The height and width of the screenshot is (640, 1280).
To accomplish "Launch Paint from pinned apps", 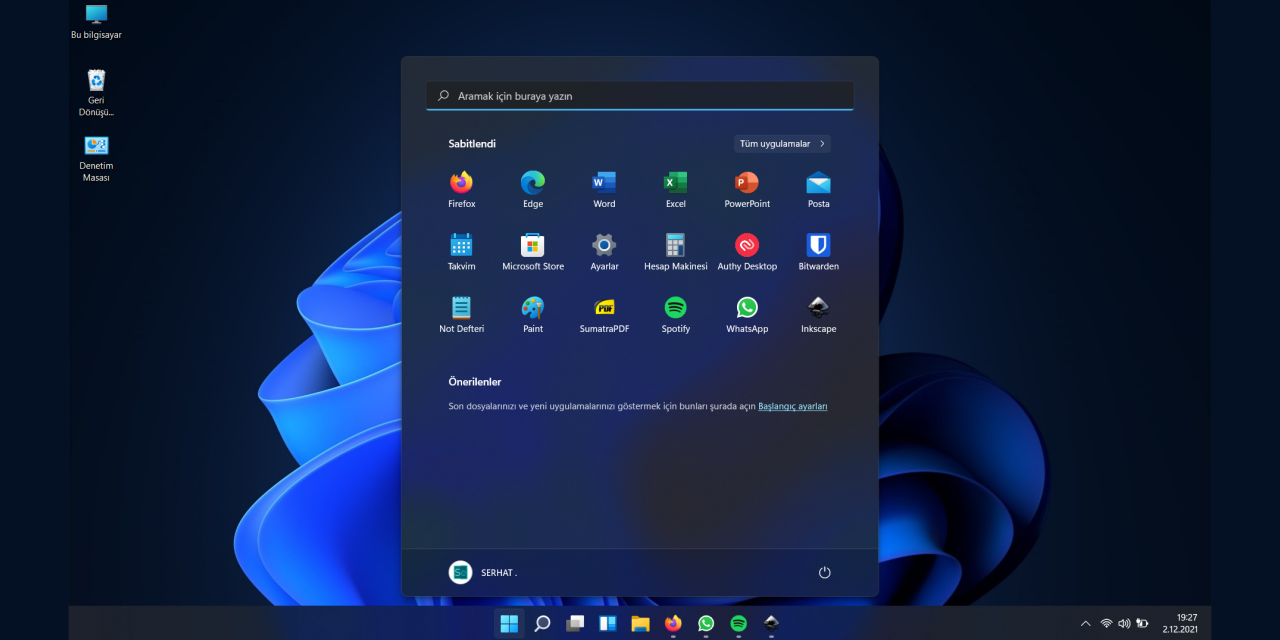I will 533,314.
